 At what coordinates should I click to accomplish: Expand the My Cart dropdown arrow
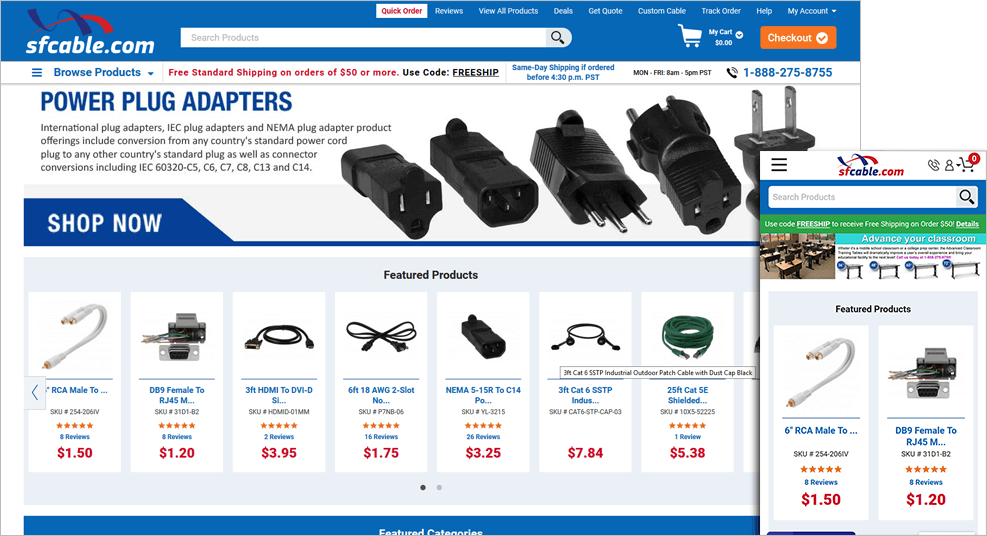click(739, 35)
